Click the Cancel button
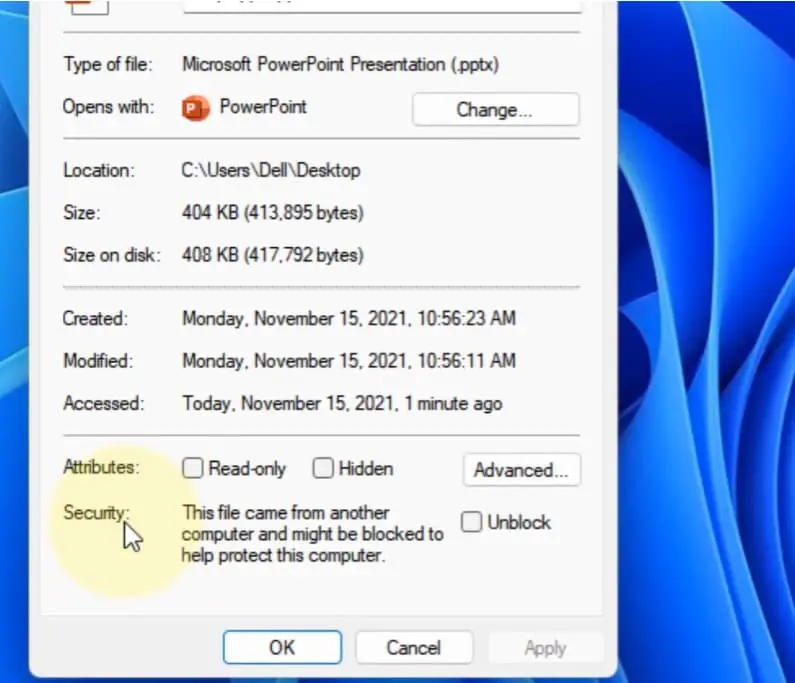 (413, 647)
